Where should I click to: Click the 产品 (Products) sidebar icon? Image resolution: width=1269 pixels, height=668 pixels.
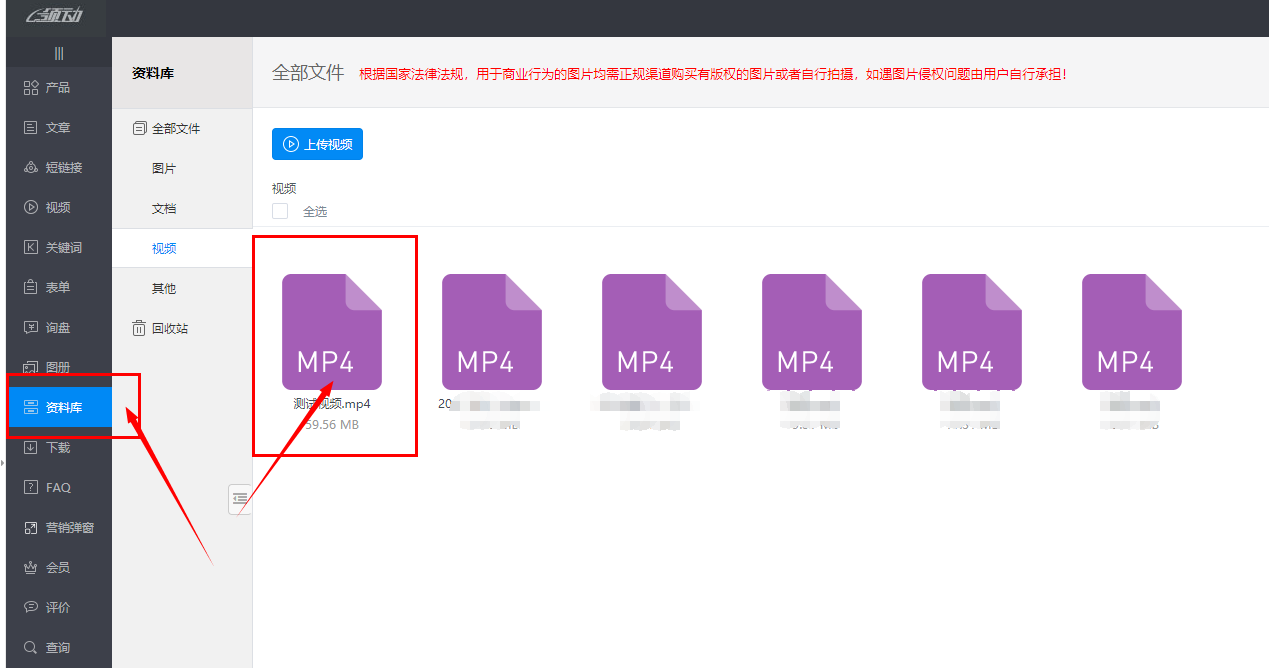coord(31,88)
